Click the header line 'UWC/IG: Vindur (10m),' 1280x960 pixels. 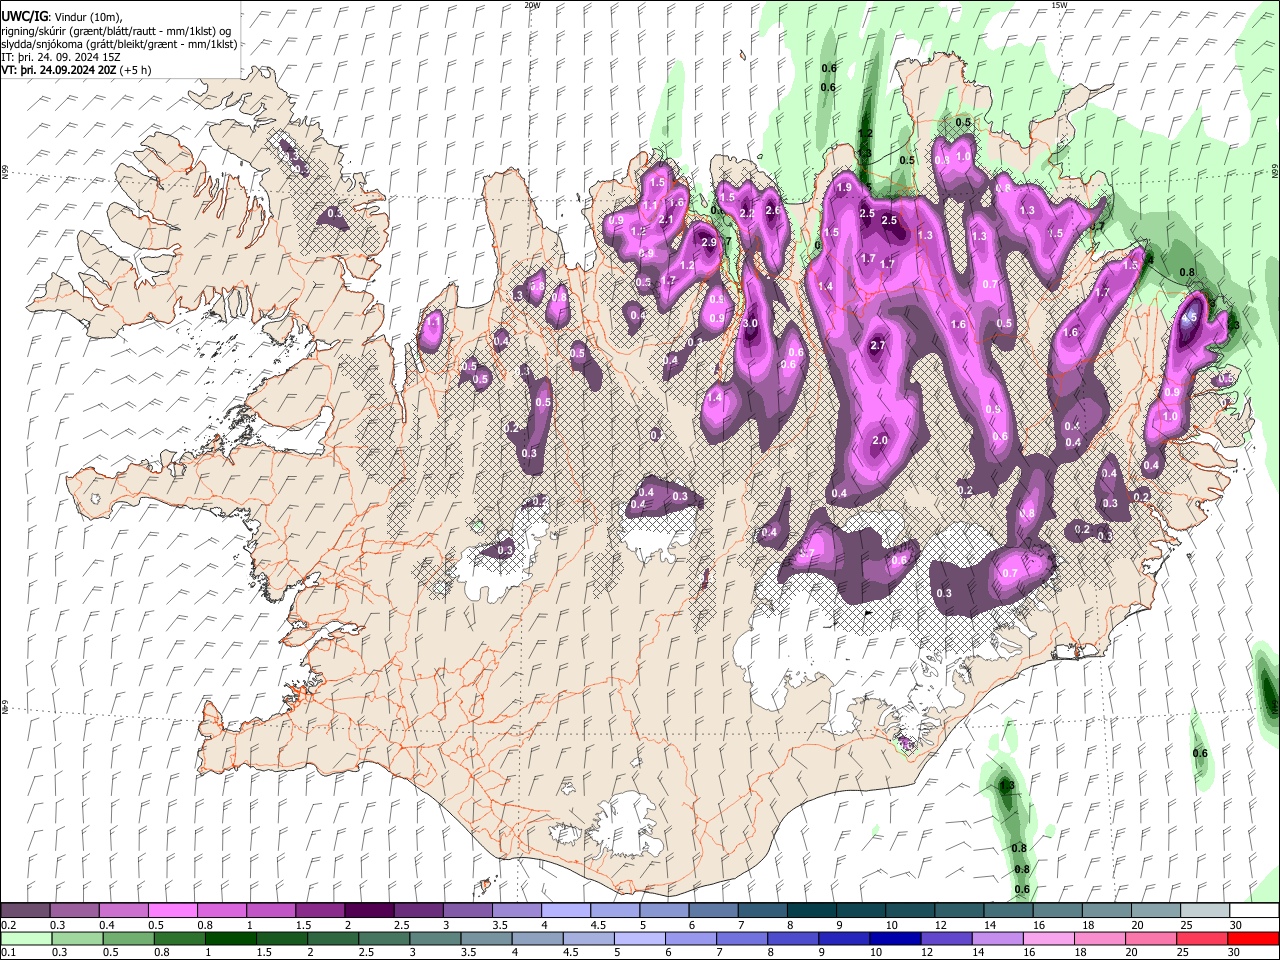(x=62, y=17)
